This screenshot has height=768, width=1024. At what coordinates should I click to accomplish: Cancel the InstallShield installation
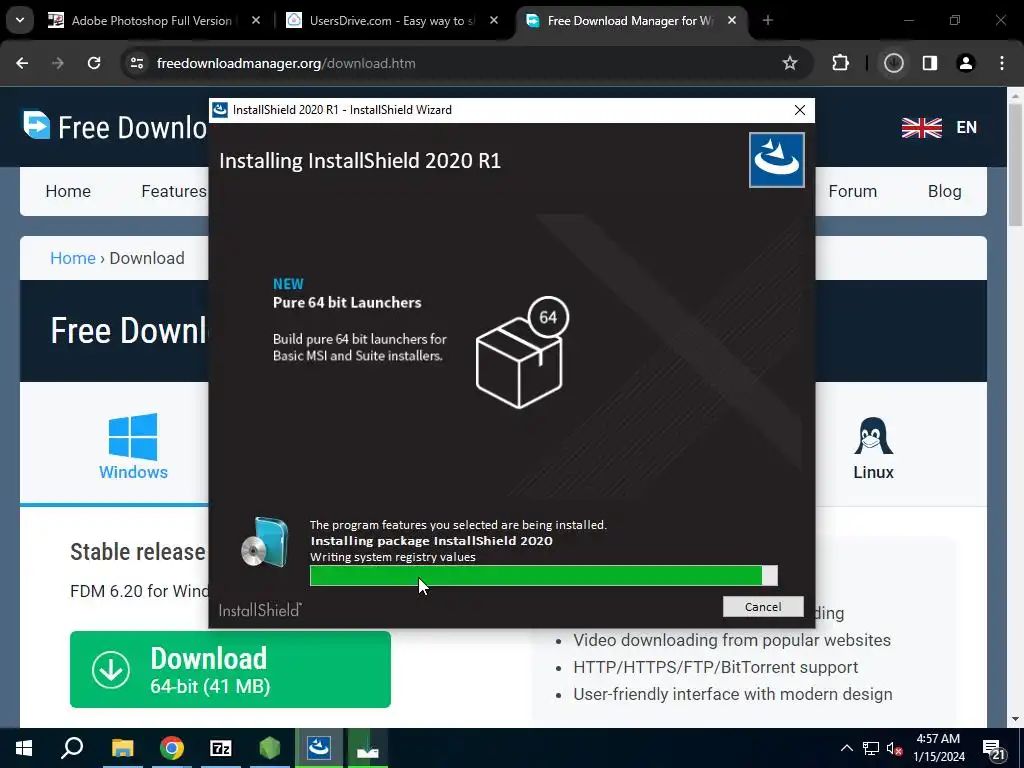[x=763, y=607]
